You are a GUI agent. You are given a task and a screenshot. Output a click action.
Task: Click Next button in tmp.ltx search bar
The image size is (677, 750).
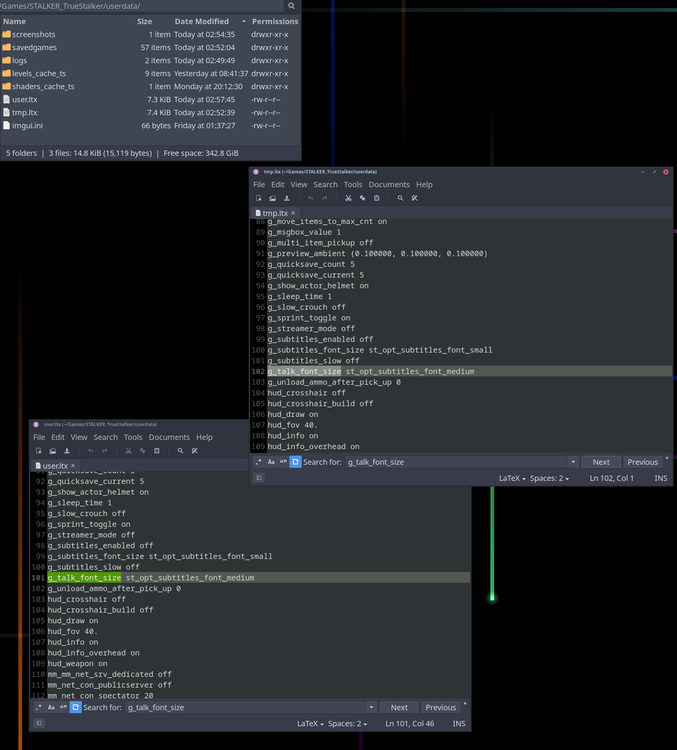click(601, 462)
